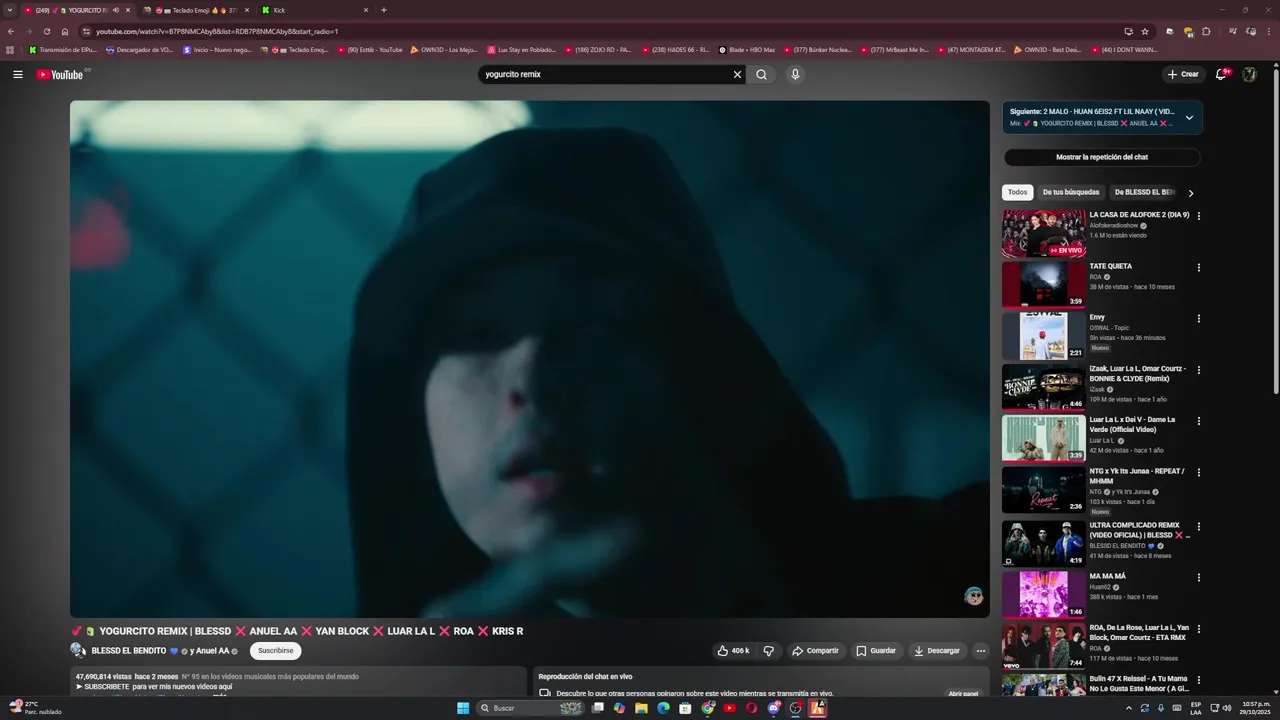This screenshot has height=720, width=1280.
Task: Click the video player area
Action: click(529, 358)
